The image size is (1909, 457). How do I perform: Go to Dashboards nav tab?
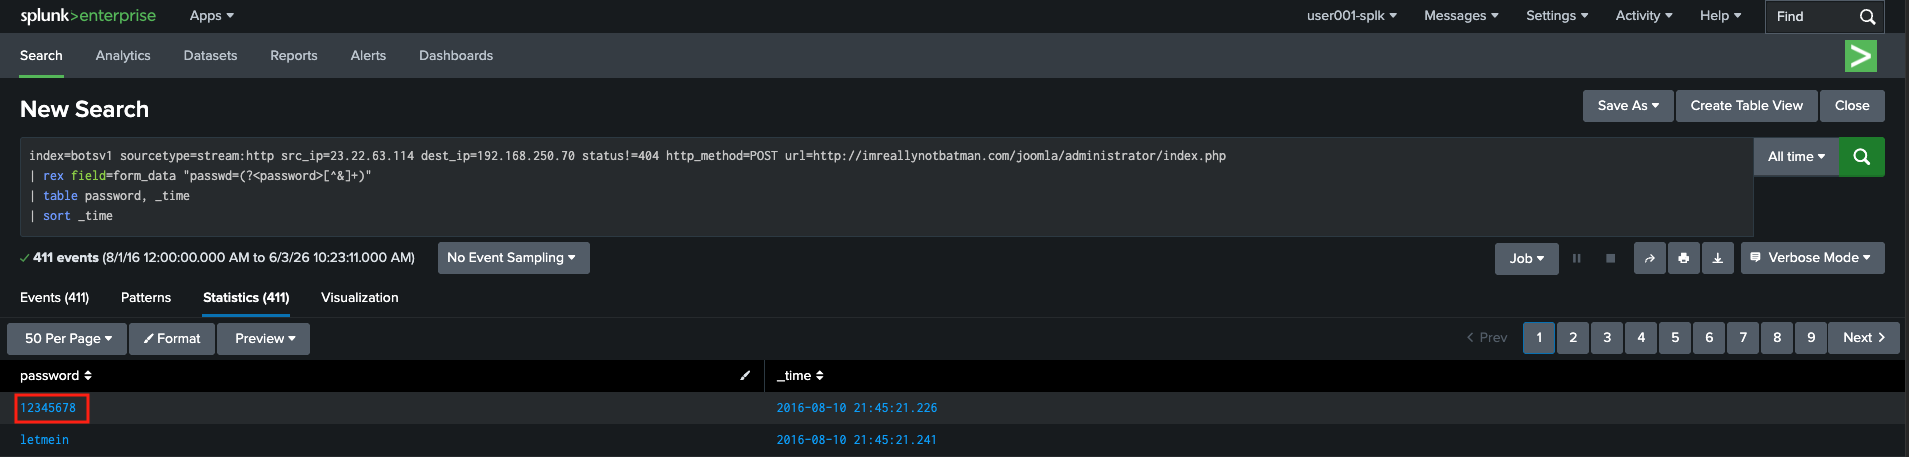456,56
